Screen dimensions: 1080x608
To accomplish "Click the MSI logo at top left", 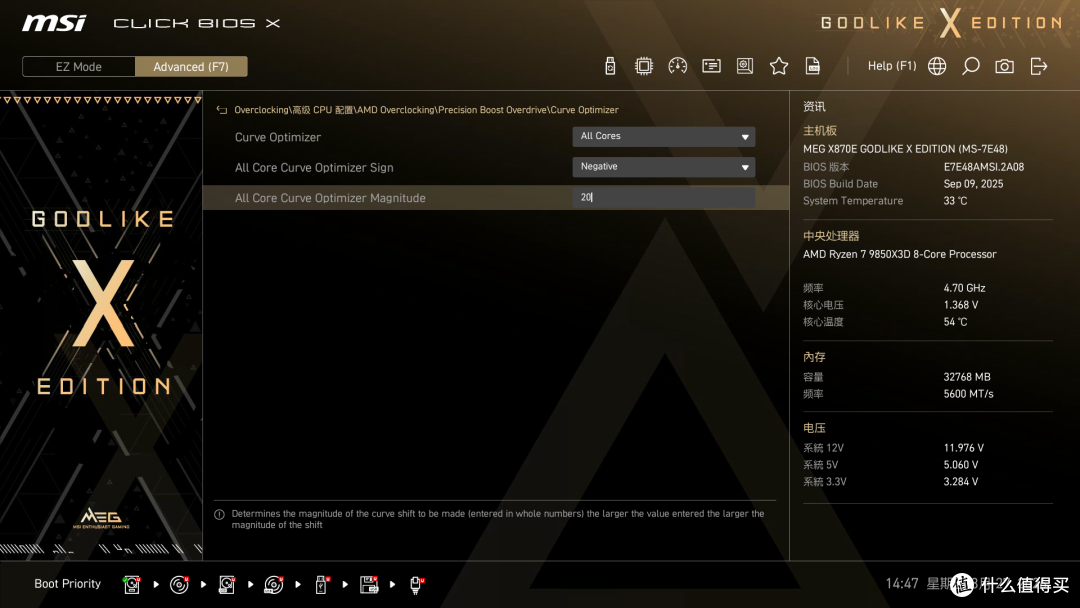I will tap(54, 23).
